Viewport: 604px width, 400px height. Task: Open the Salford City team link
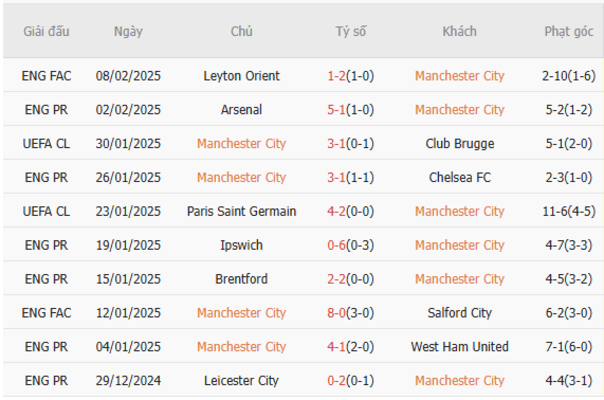[x=459, y=314]
